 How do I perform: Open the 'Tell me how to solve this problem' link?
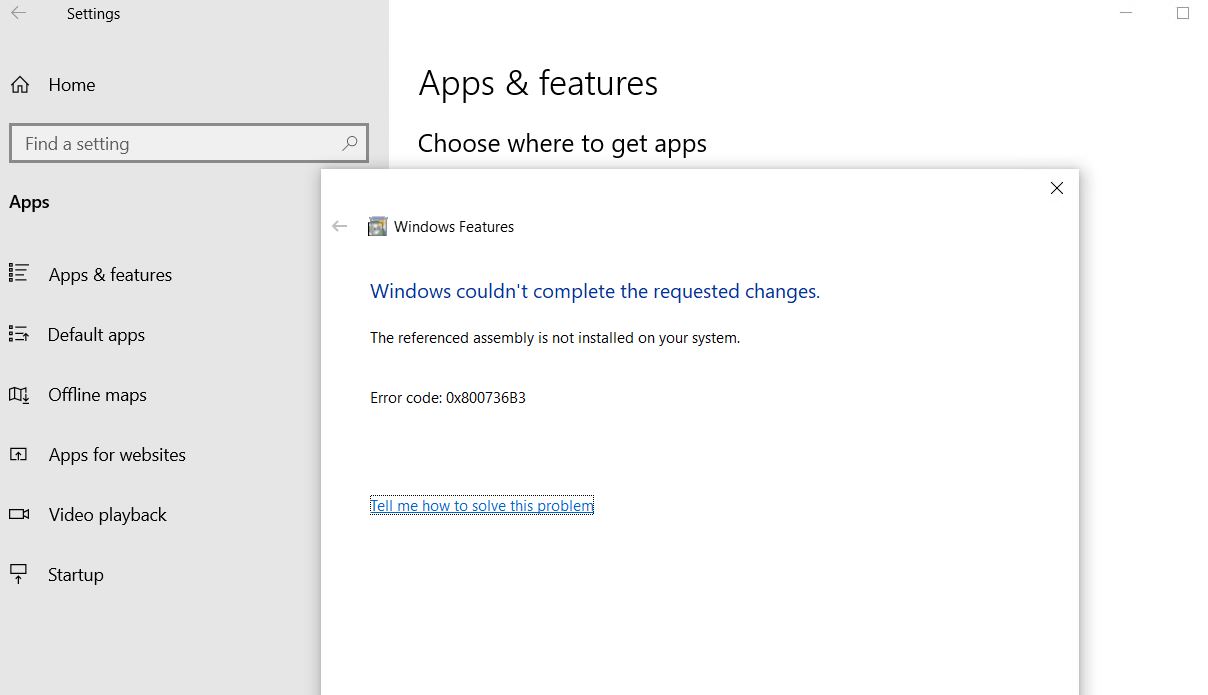482,505
